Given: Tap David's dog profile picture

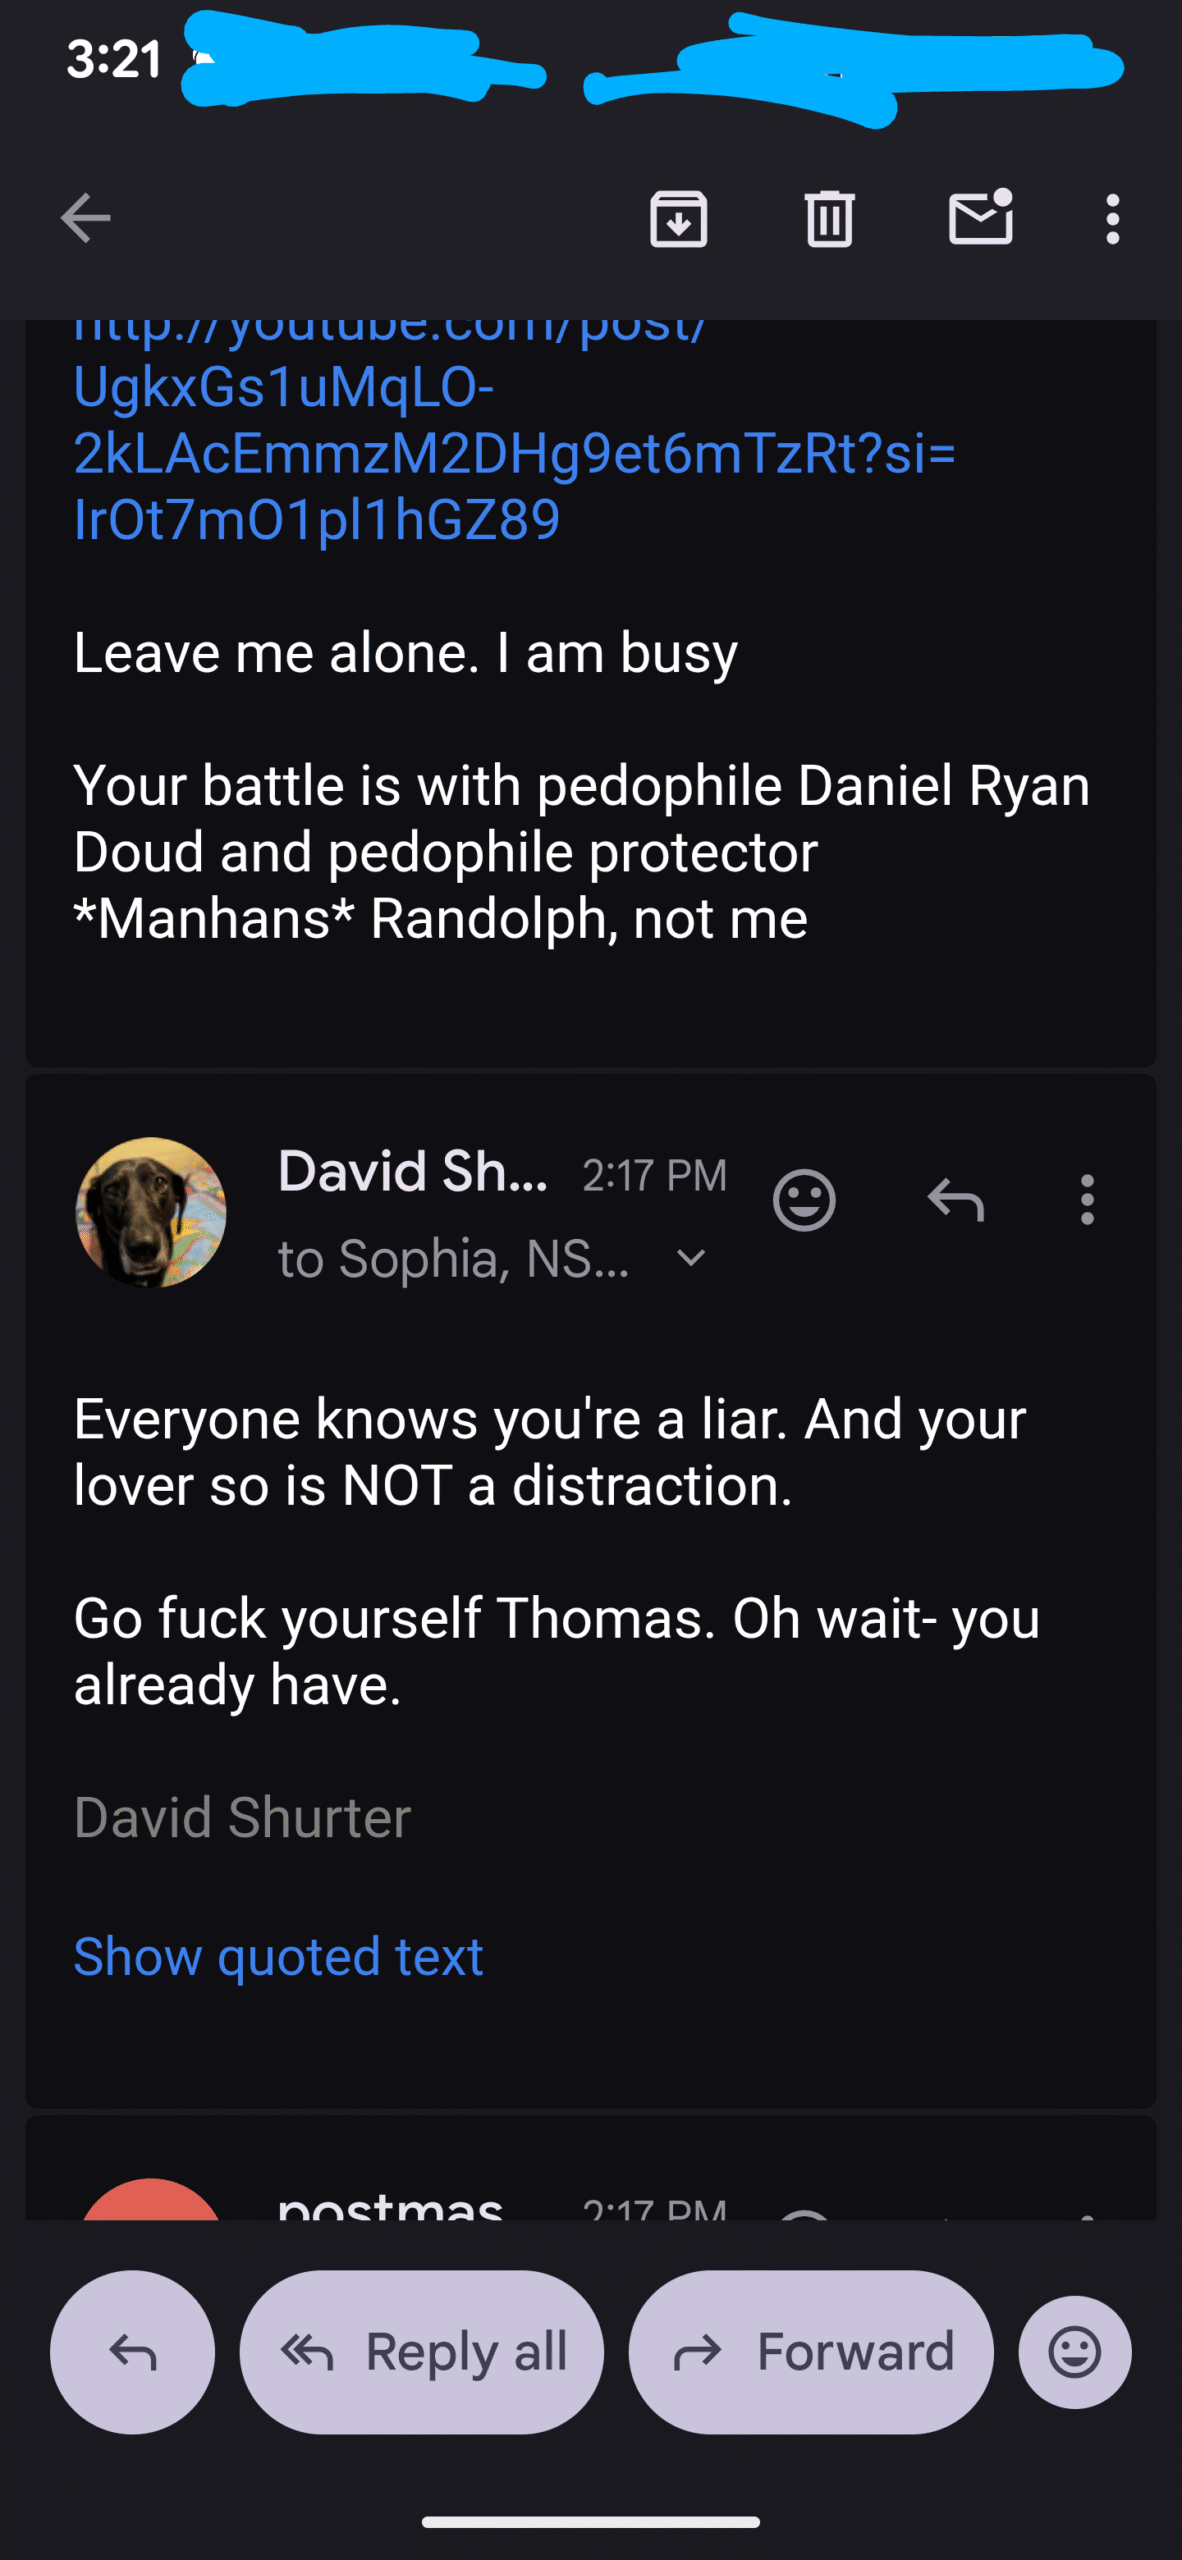Looking at the screenshot, I should pos(151,1212).
